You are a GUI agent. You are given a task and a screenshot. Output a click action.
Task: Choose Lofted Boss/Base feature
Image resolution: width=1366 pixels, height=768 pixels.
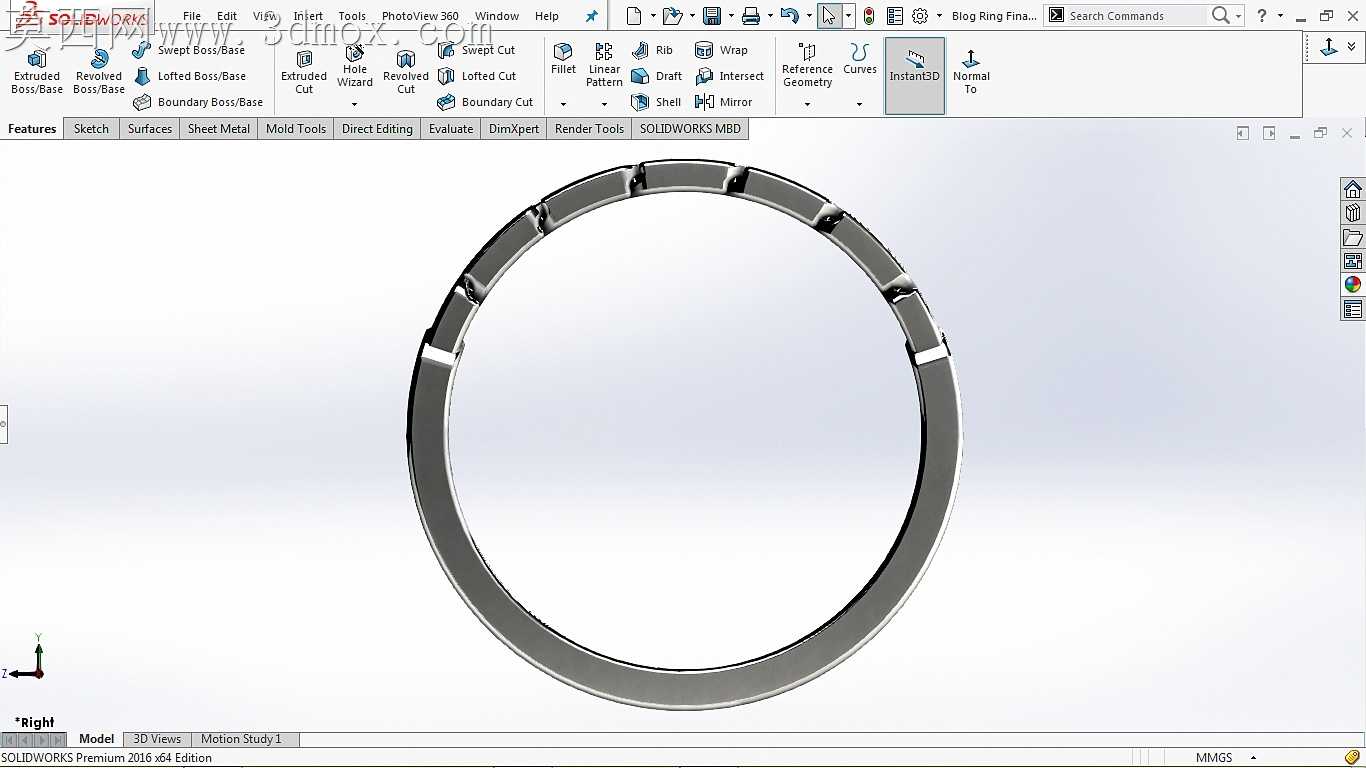tap(189, 76)
